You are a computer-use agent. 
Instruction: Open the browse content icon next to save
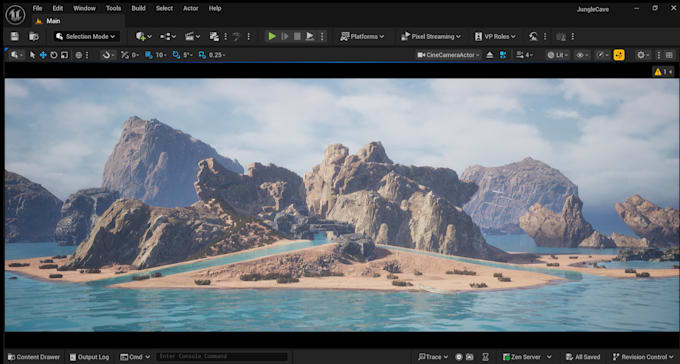point(33,36)
